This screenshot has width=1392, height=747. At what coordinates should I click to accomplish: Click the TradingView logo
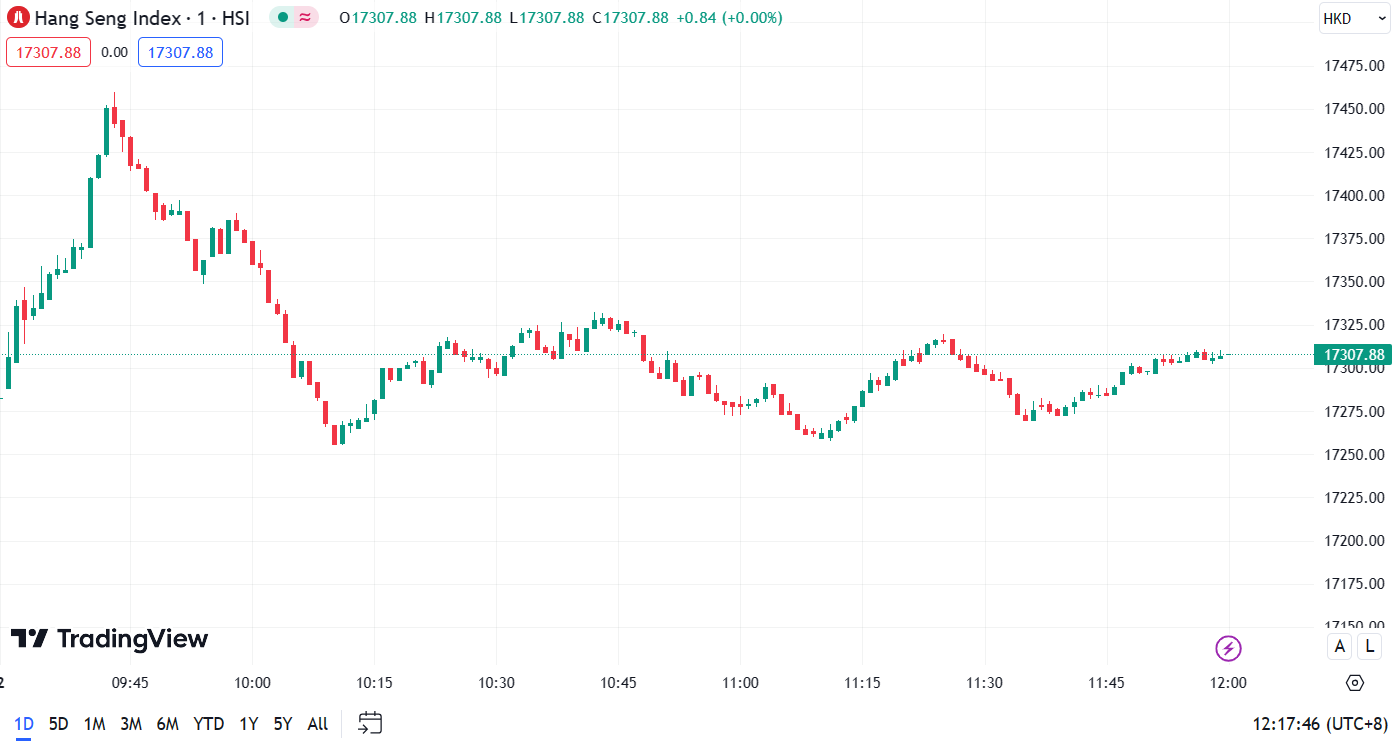click(x=110, y=639)
